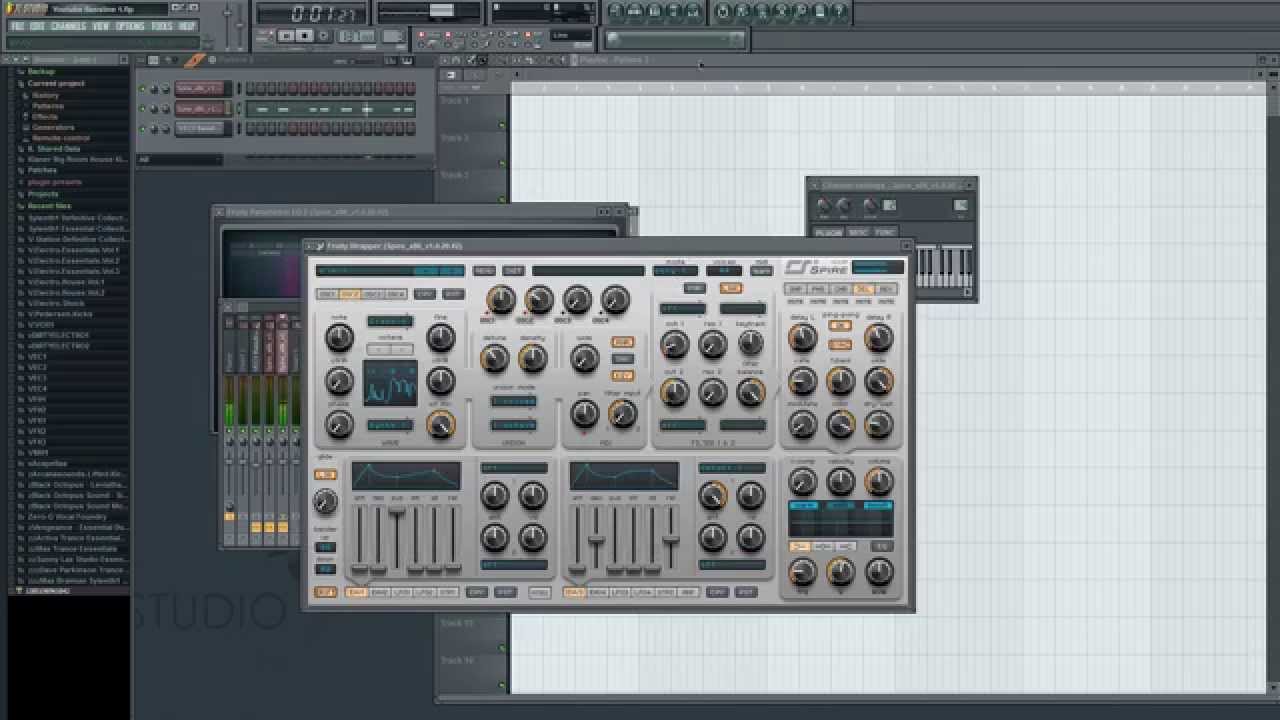Expand the Backup folder in the browser
Screen dimensions: 1280x720
41,72
